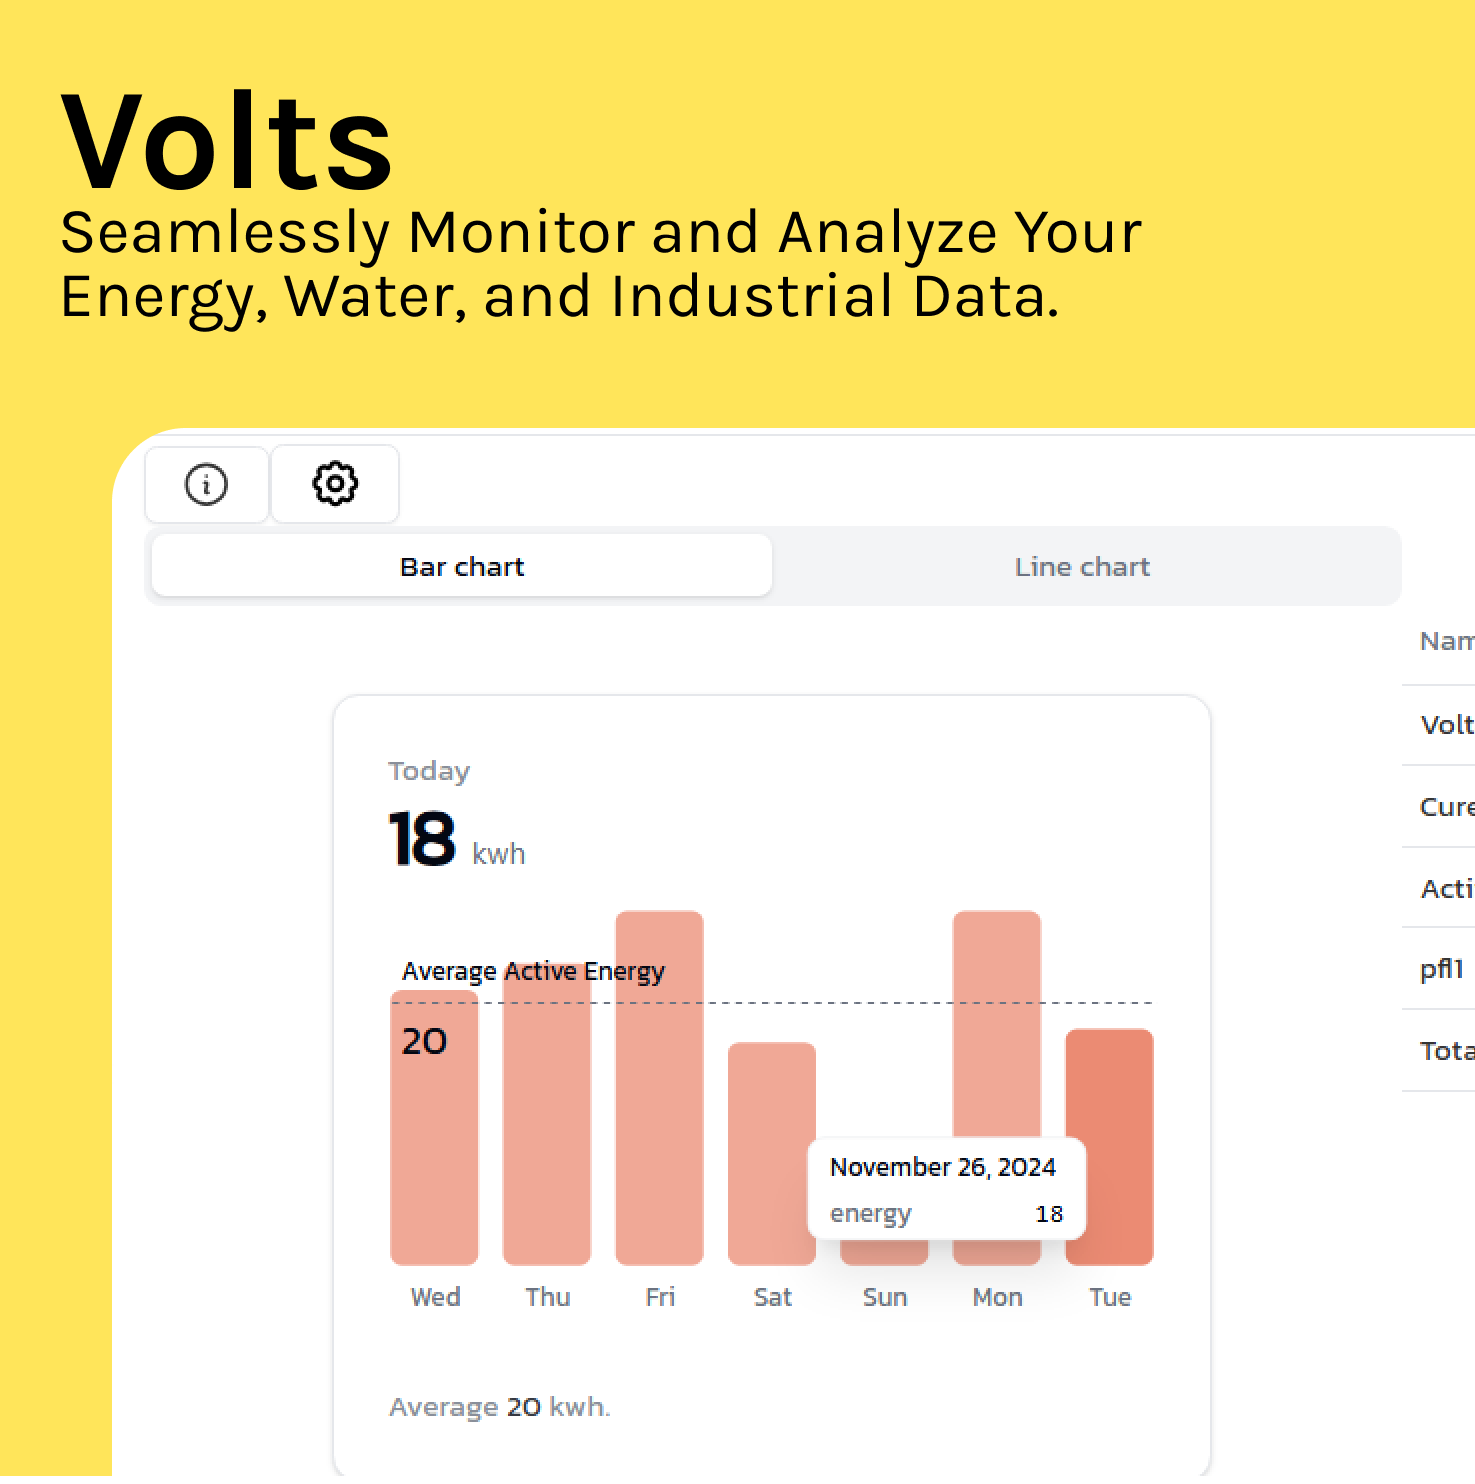Select the Volt row in table

click(x=1446, y=725)
